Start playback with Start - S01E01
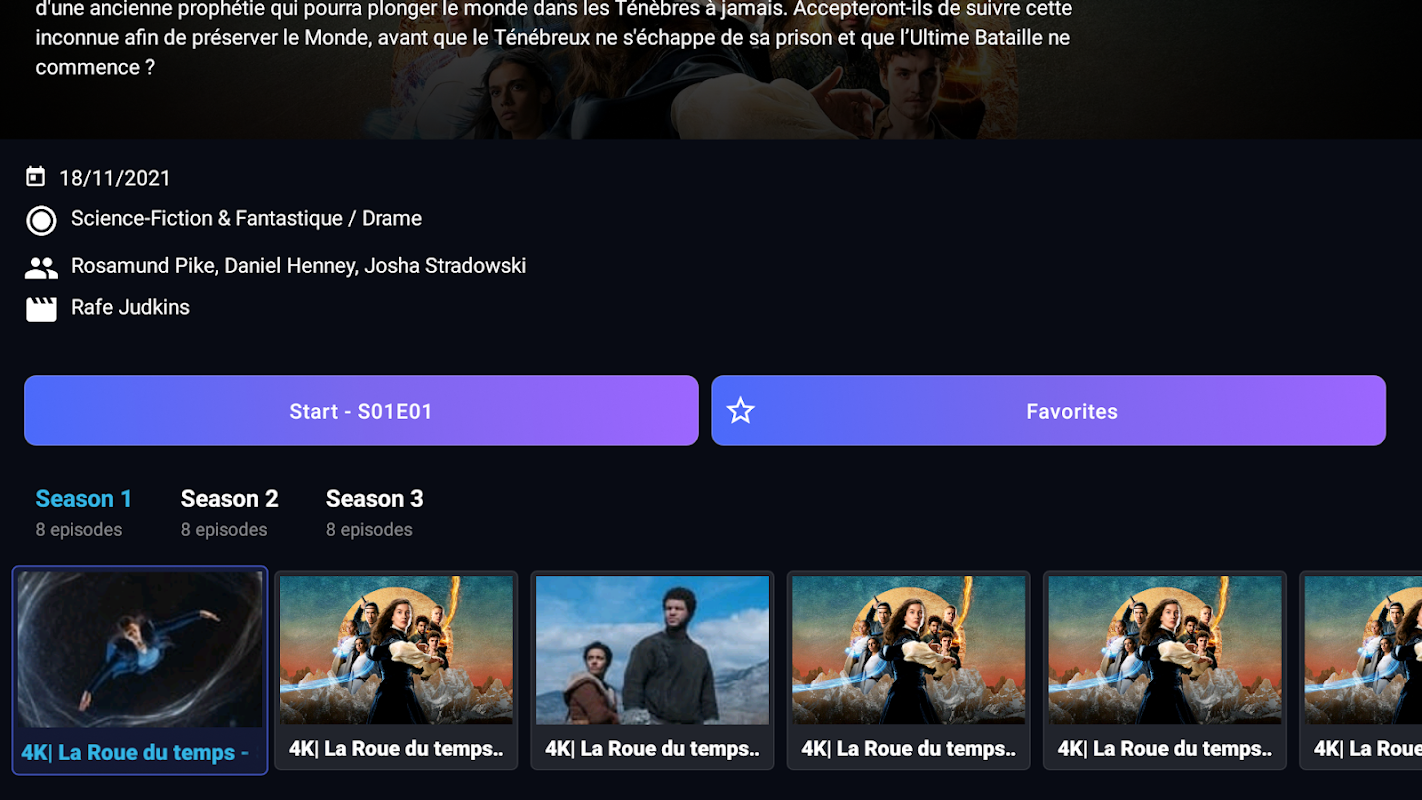Screen dimensions: 1422x800 [x=361, y=410]
